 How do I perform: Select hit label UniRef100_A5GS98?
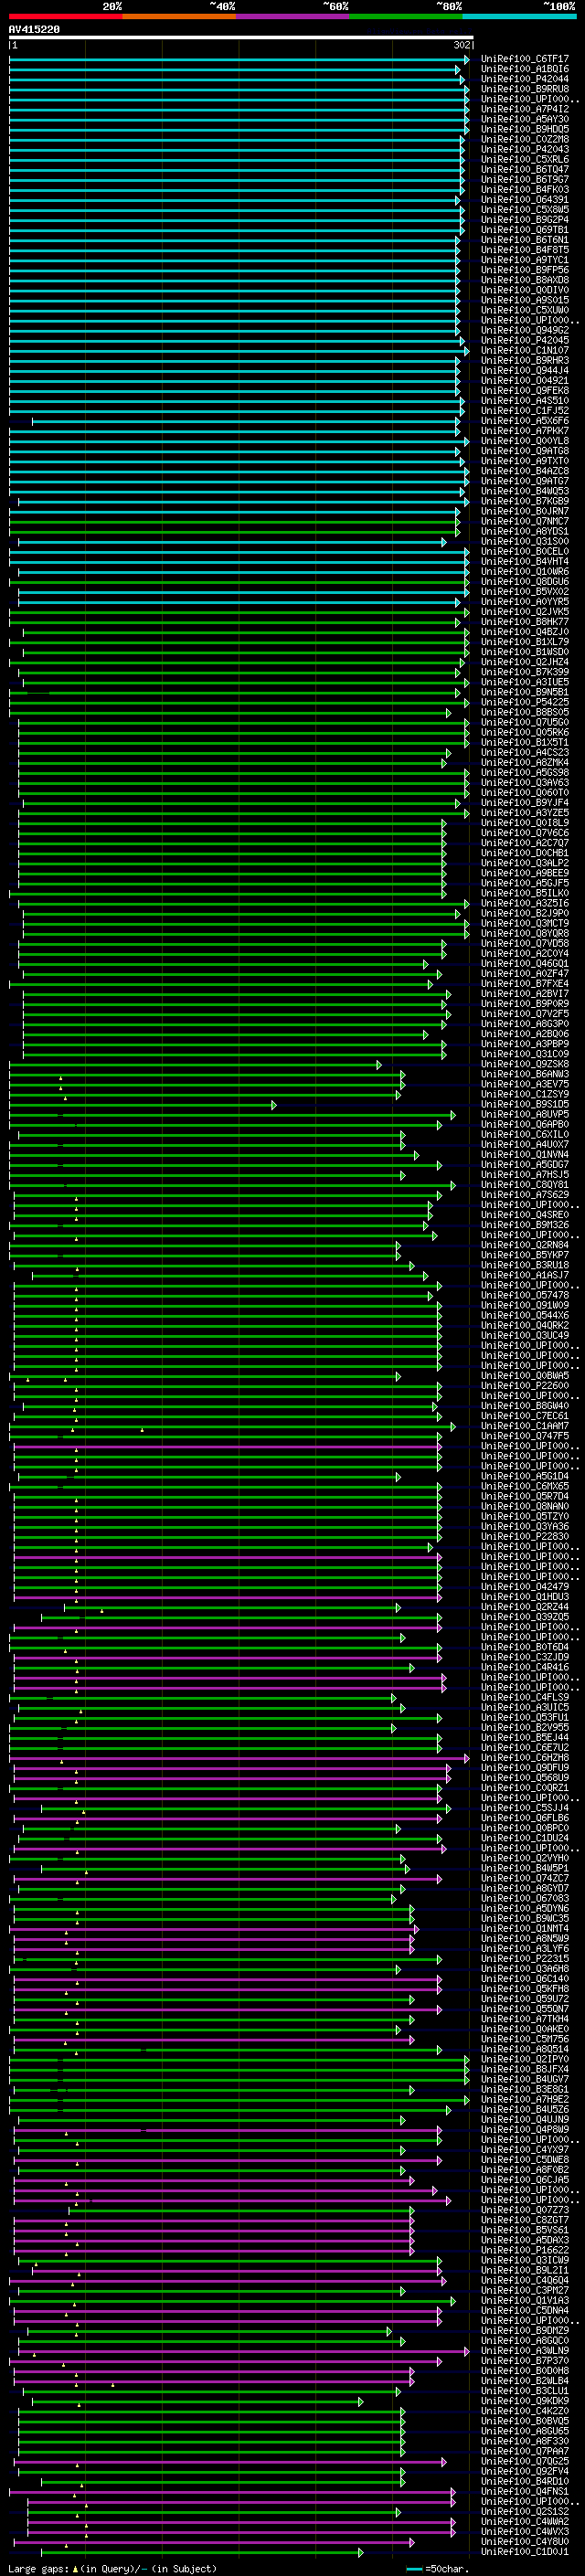(x=525, y=772)
